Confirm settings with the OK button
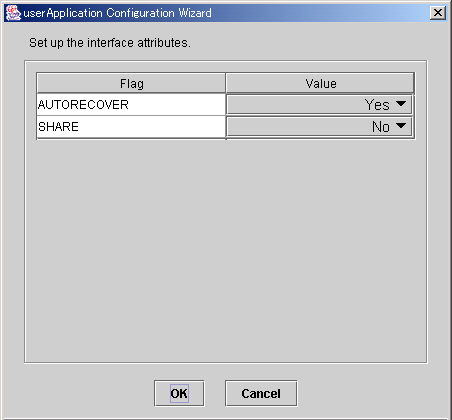Image resolution: width=452 pixels, height=420 pixels. click(179, 393)
